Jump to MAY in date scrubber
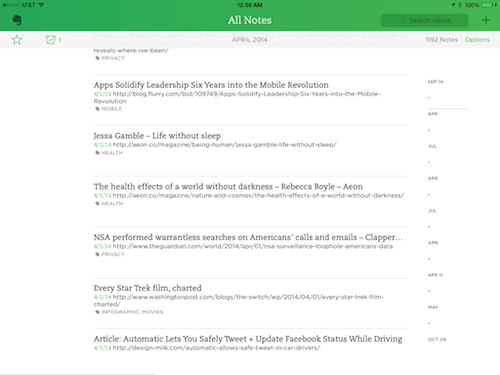The height and width of the screenshot is (375, 500). point(433,307)
